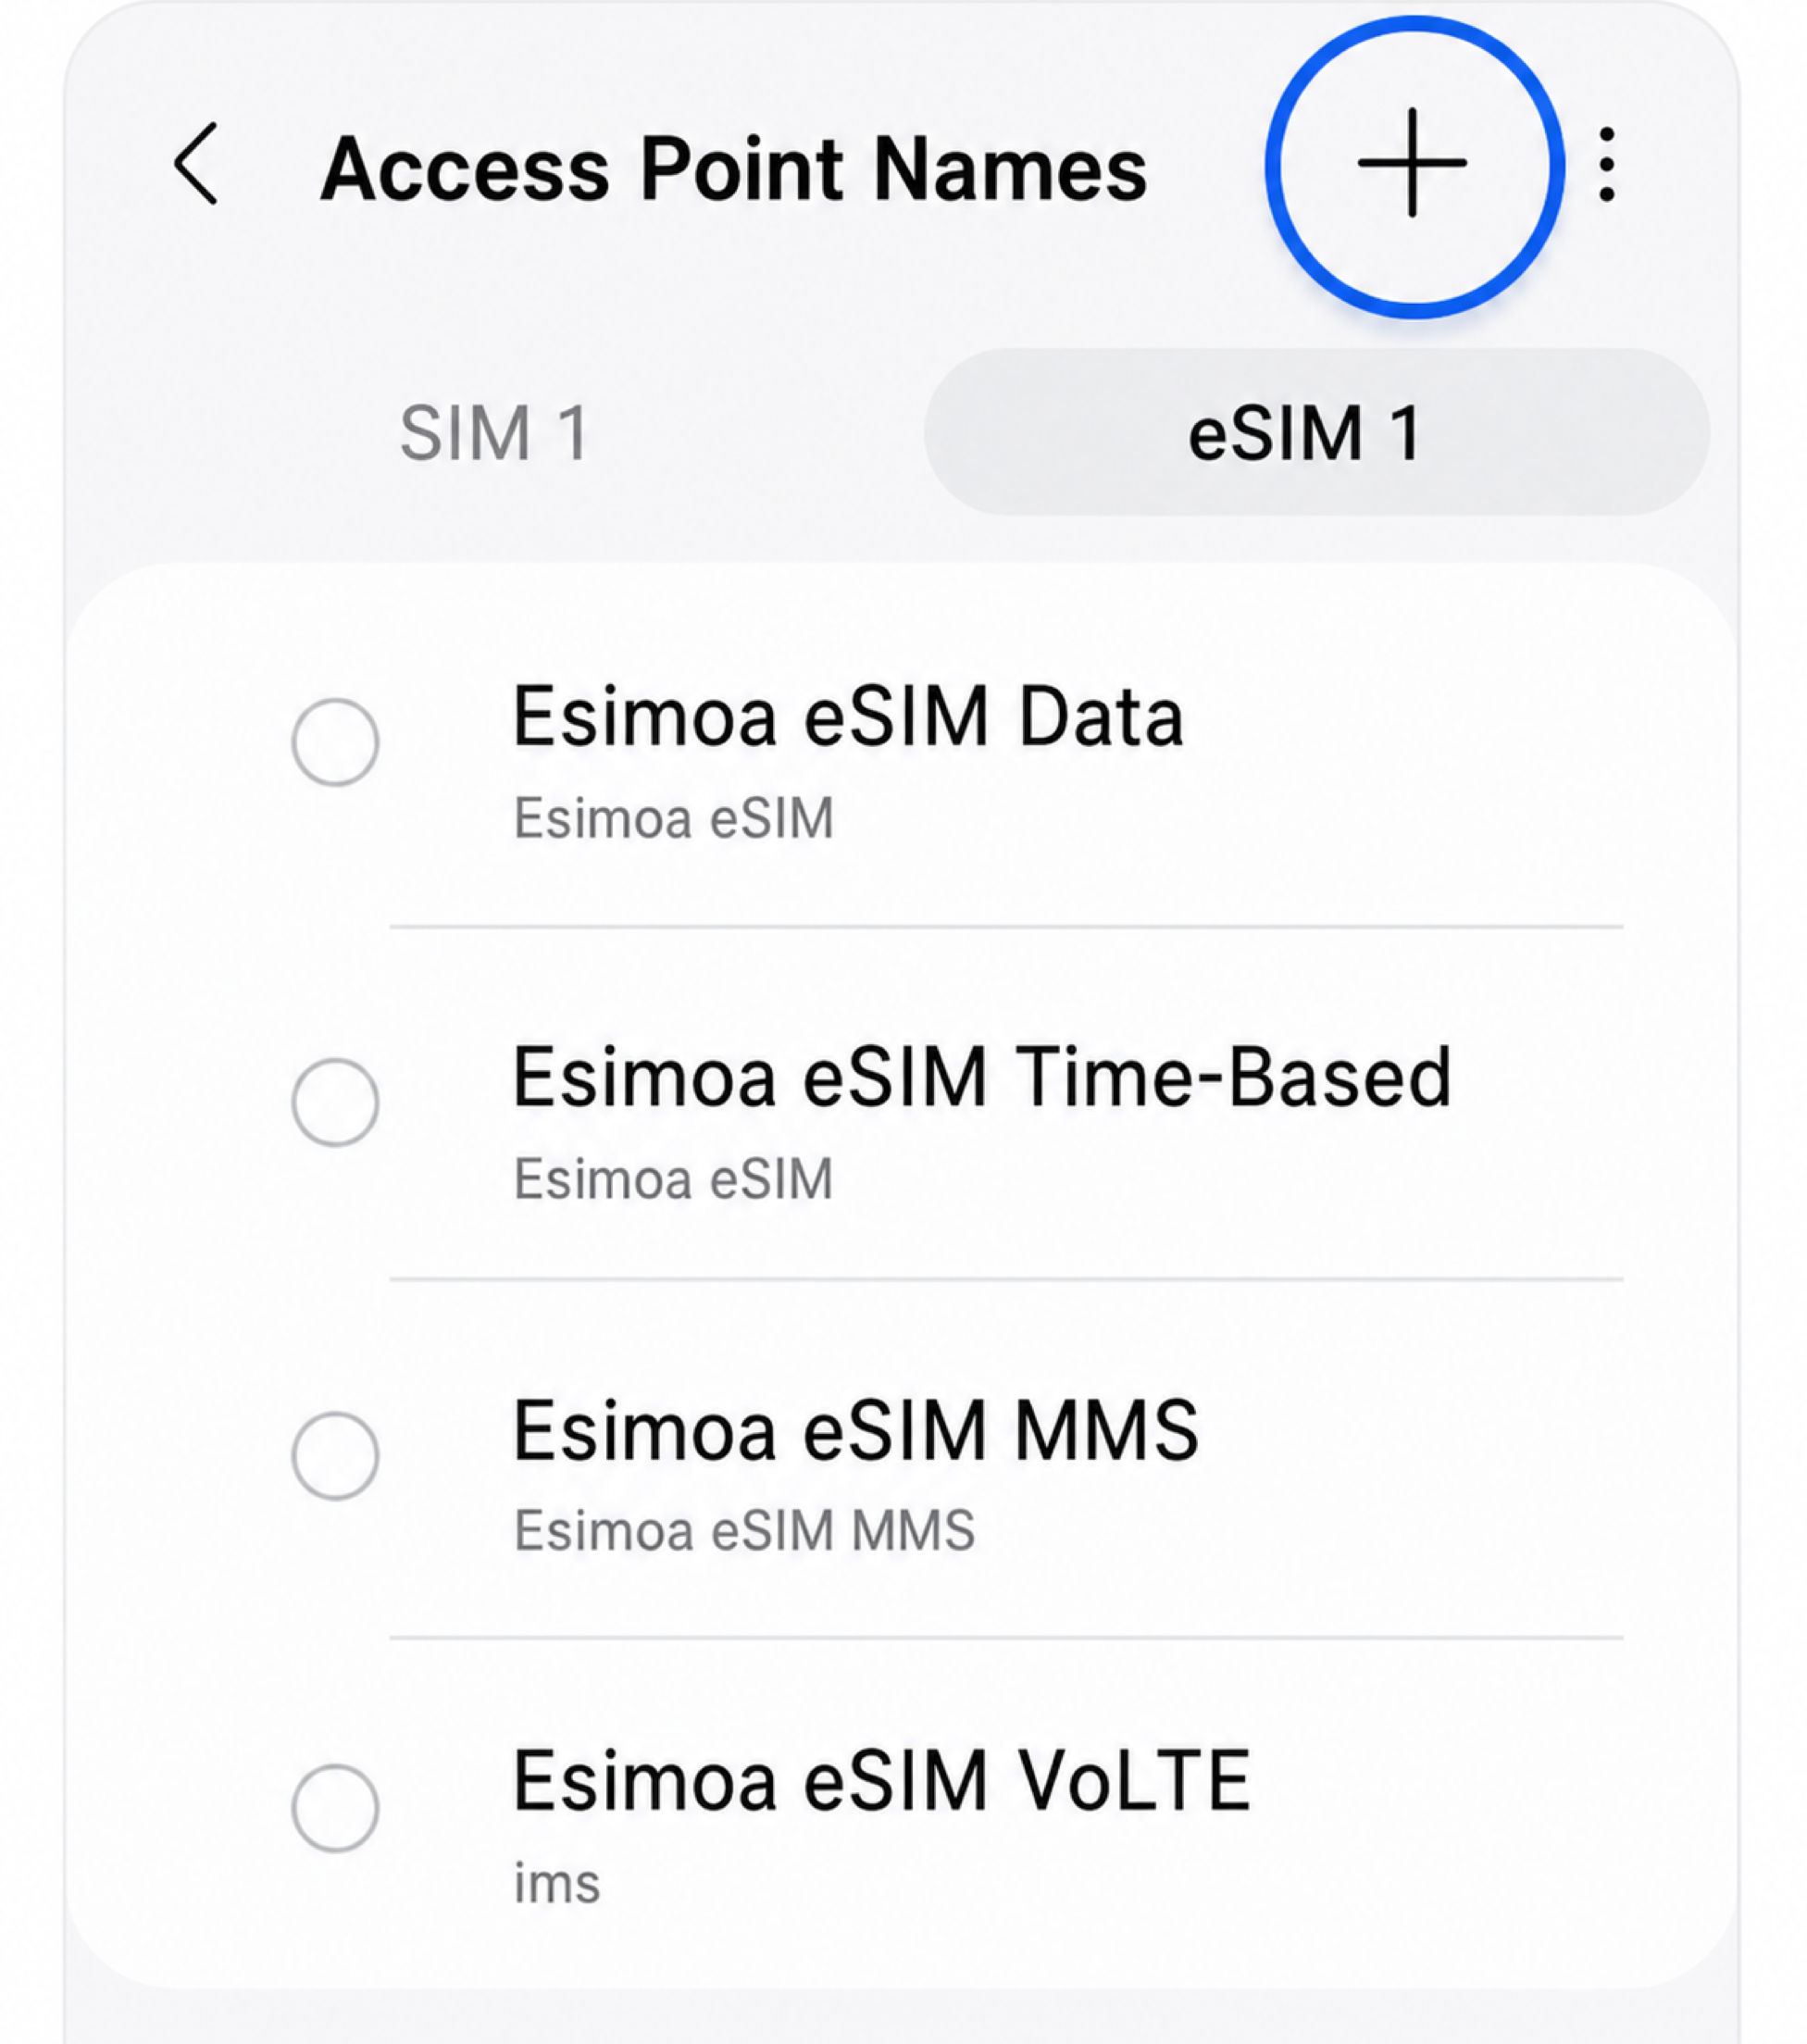Open Esimoa eSIM VoLTE entry title
Screen dimensions: 1807x2044
tap(882, 1780)
